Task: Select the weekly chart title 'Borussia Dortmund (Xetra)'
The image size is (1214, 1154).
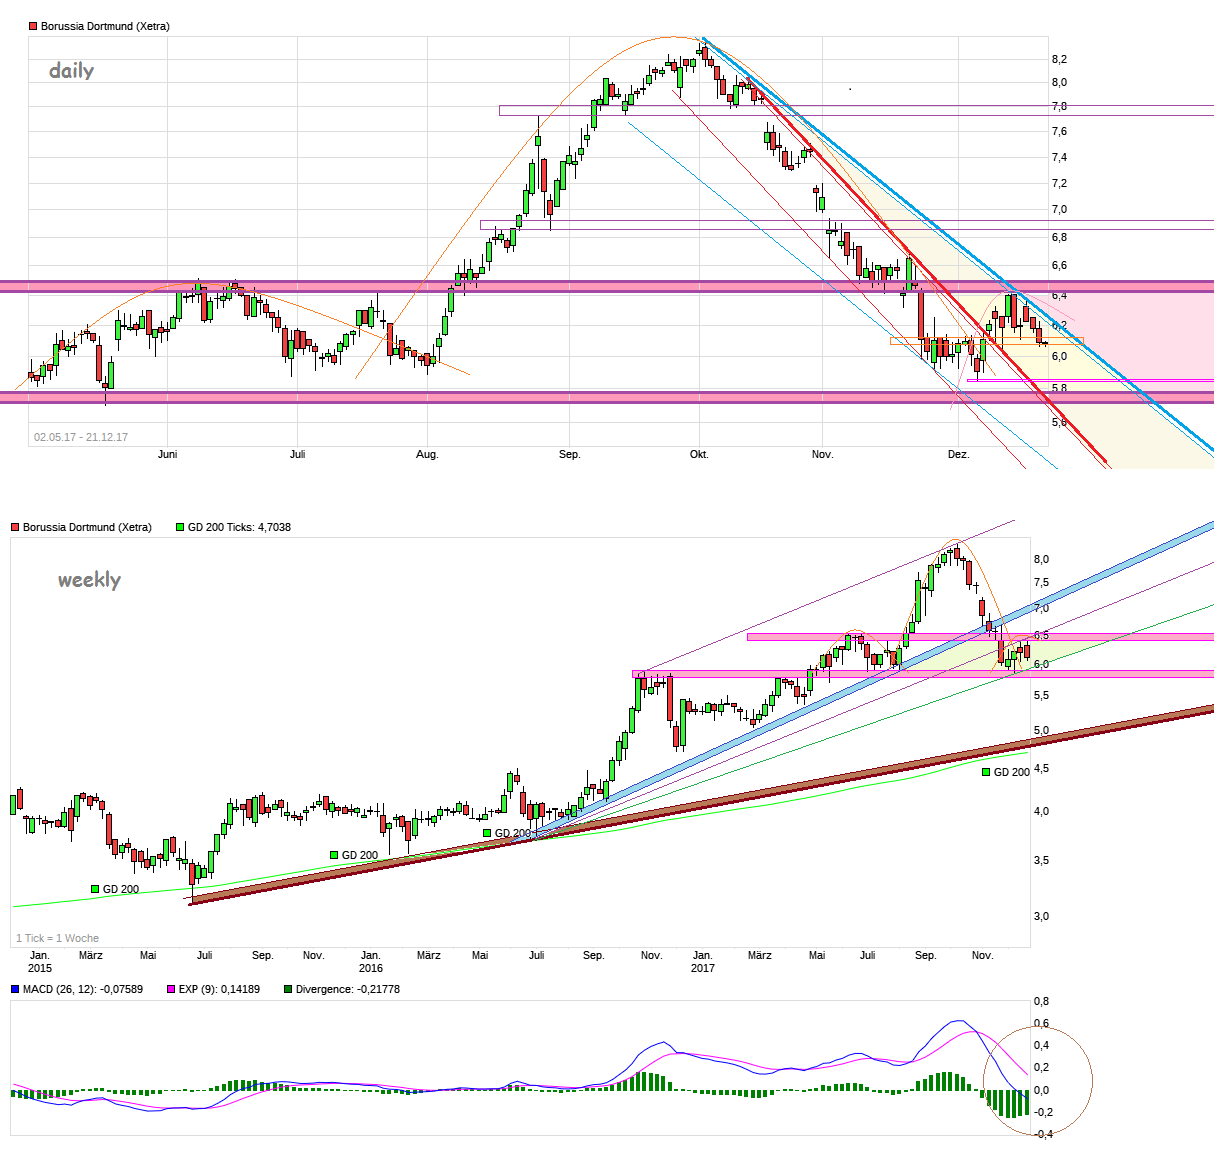Action: [x=87, y=527]
